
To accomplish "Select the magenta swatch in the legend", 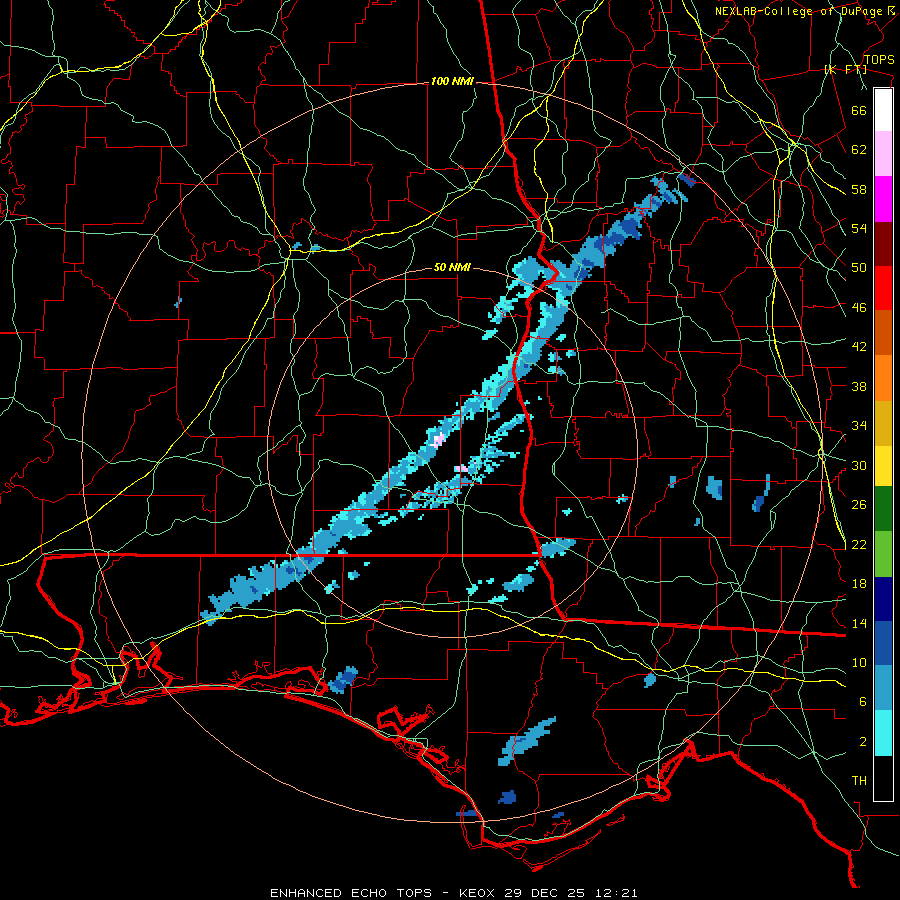I will click(883, 199).
